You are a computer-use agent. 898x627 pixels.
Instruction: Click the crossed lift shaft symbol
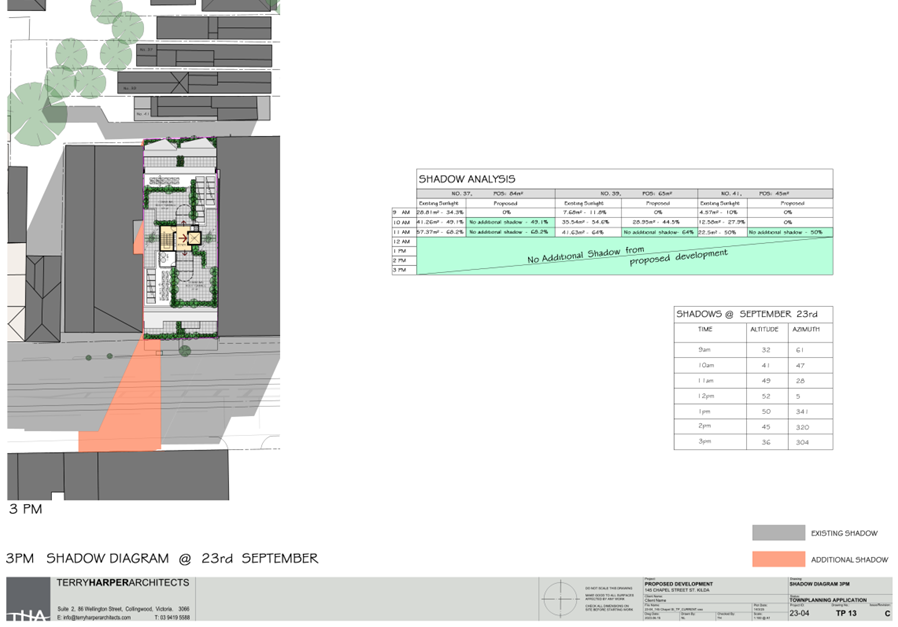coord(193,237)
